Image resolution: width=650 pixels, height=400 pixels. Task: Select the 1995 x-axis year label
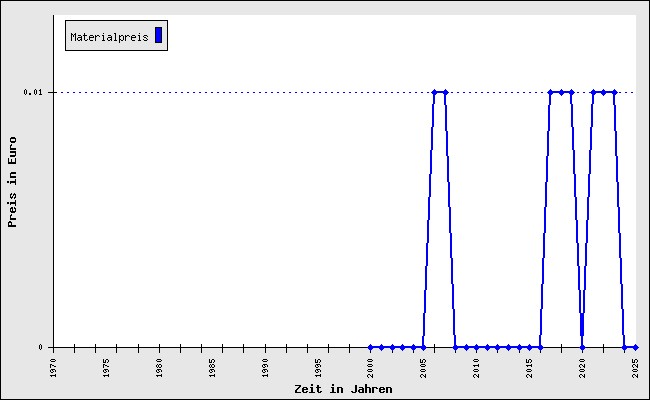click(x=318, y=367)
